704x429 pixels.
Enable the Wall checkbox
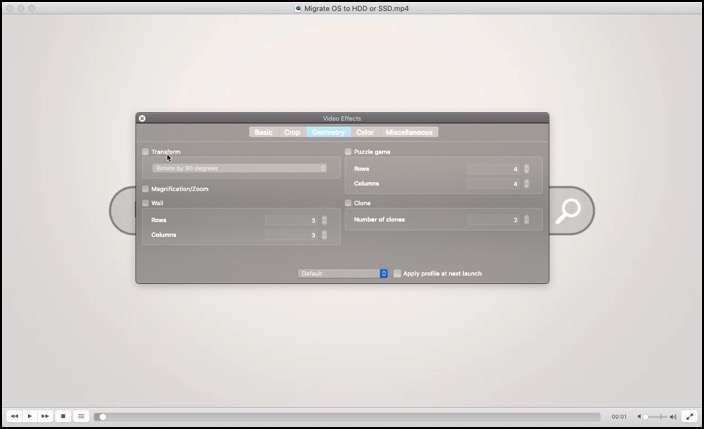145,203
